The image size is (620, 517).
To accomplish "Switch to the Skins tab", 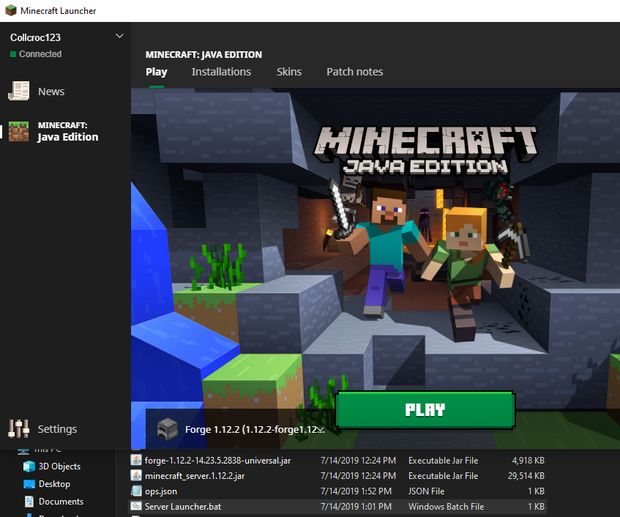I will click(289, 72).
